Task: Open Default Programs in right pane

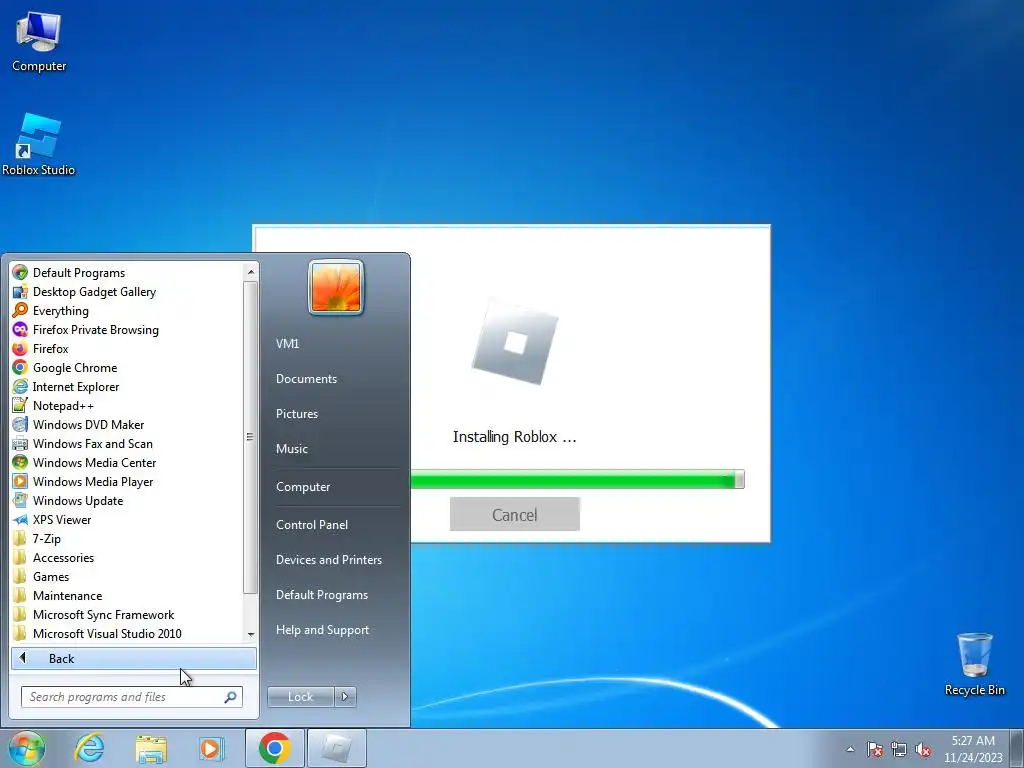Action: click(x=322, y=595)
